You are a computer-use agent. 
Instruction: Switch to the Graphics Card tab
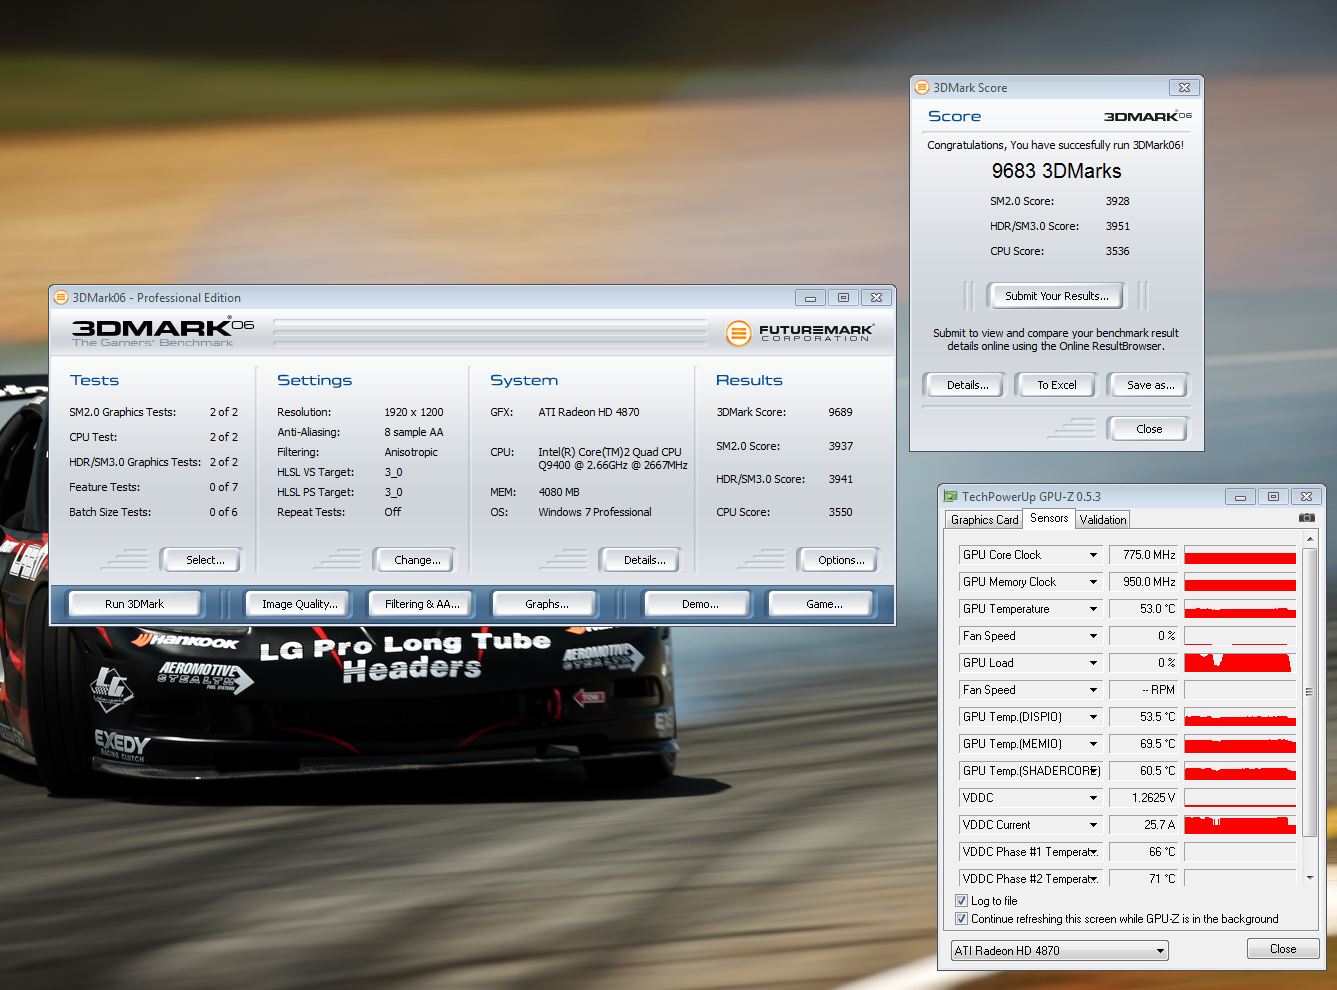[x=984, y=519]
